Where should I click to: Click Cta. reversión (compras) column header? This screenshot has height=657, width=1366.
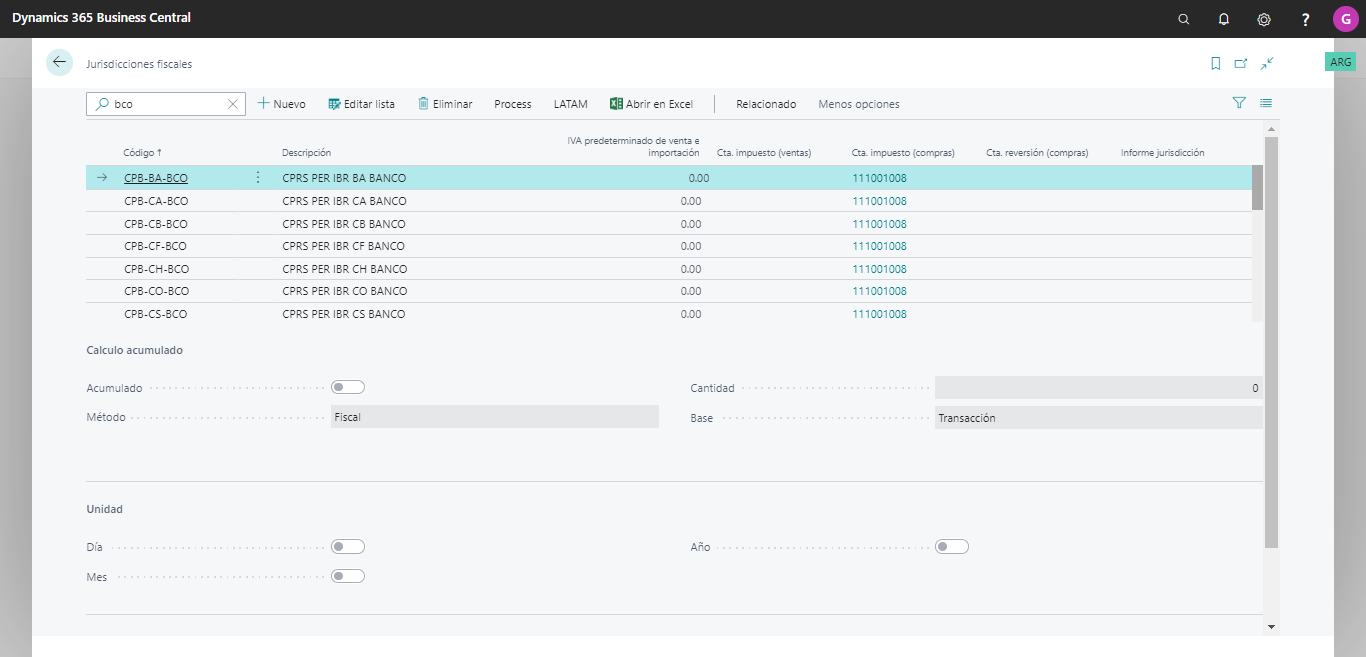click(x=1037, y=153)
